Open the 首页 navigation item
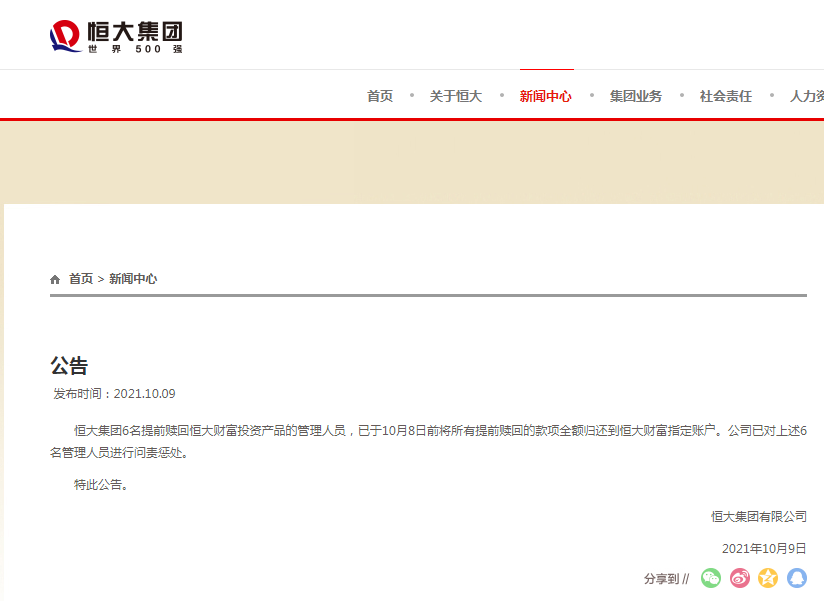The width and height of the screenshot is (824, 601). pyautogui.click(x=380, y=96)
